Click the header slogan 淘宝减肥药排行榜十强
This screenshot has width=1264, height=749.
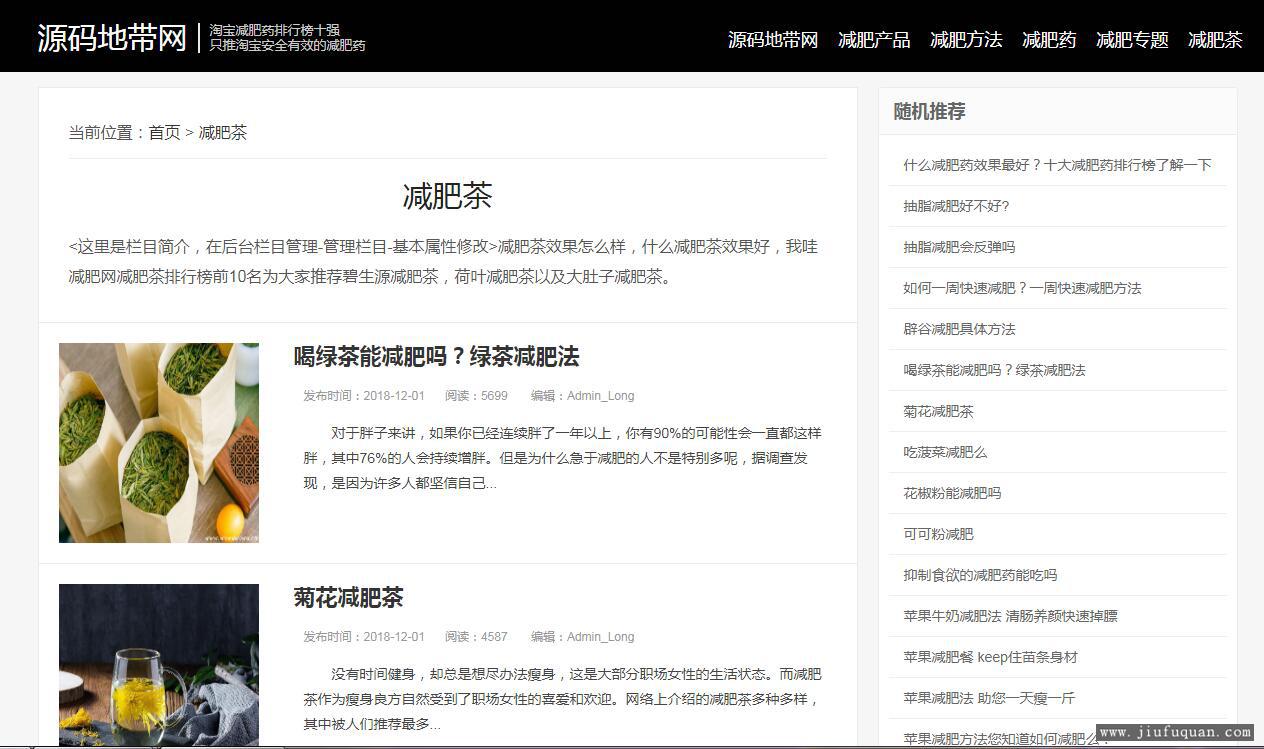pyautogui.click(x=274, y=31)
